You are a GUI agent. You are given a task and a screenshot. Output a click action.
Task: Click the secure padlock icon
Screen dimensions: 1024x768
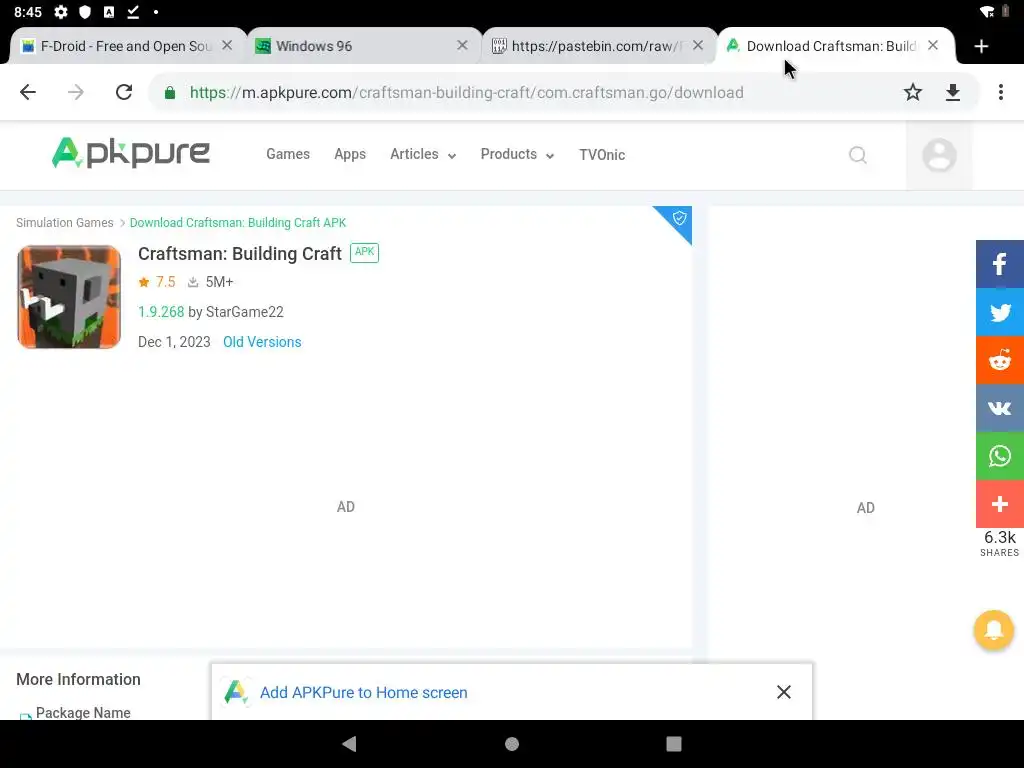point(170,93)
